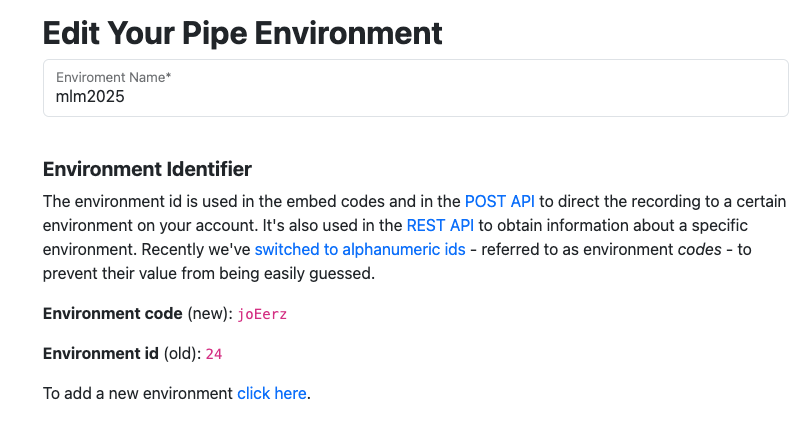Image resolution: width=805 pixels, height=432 pixels.
Task: Click here link to add new environment
Action: (x=271, y=393)
